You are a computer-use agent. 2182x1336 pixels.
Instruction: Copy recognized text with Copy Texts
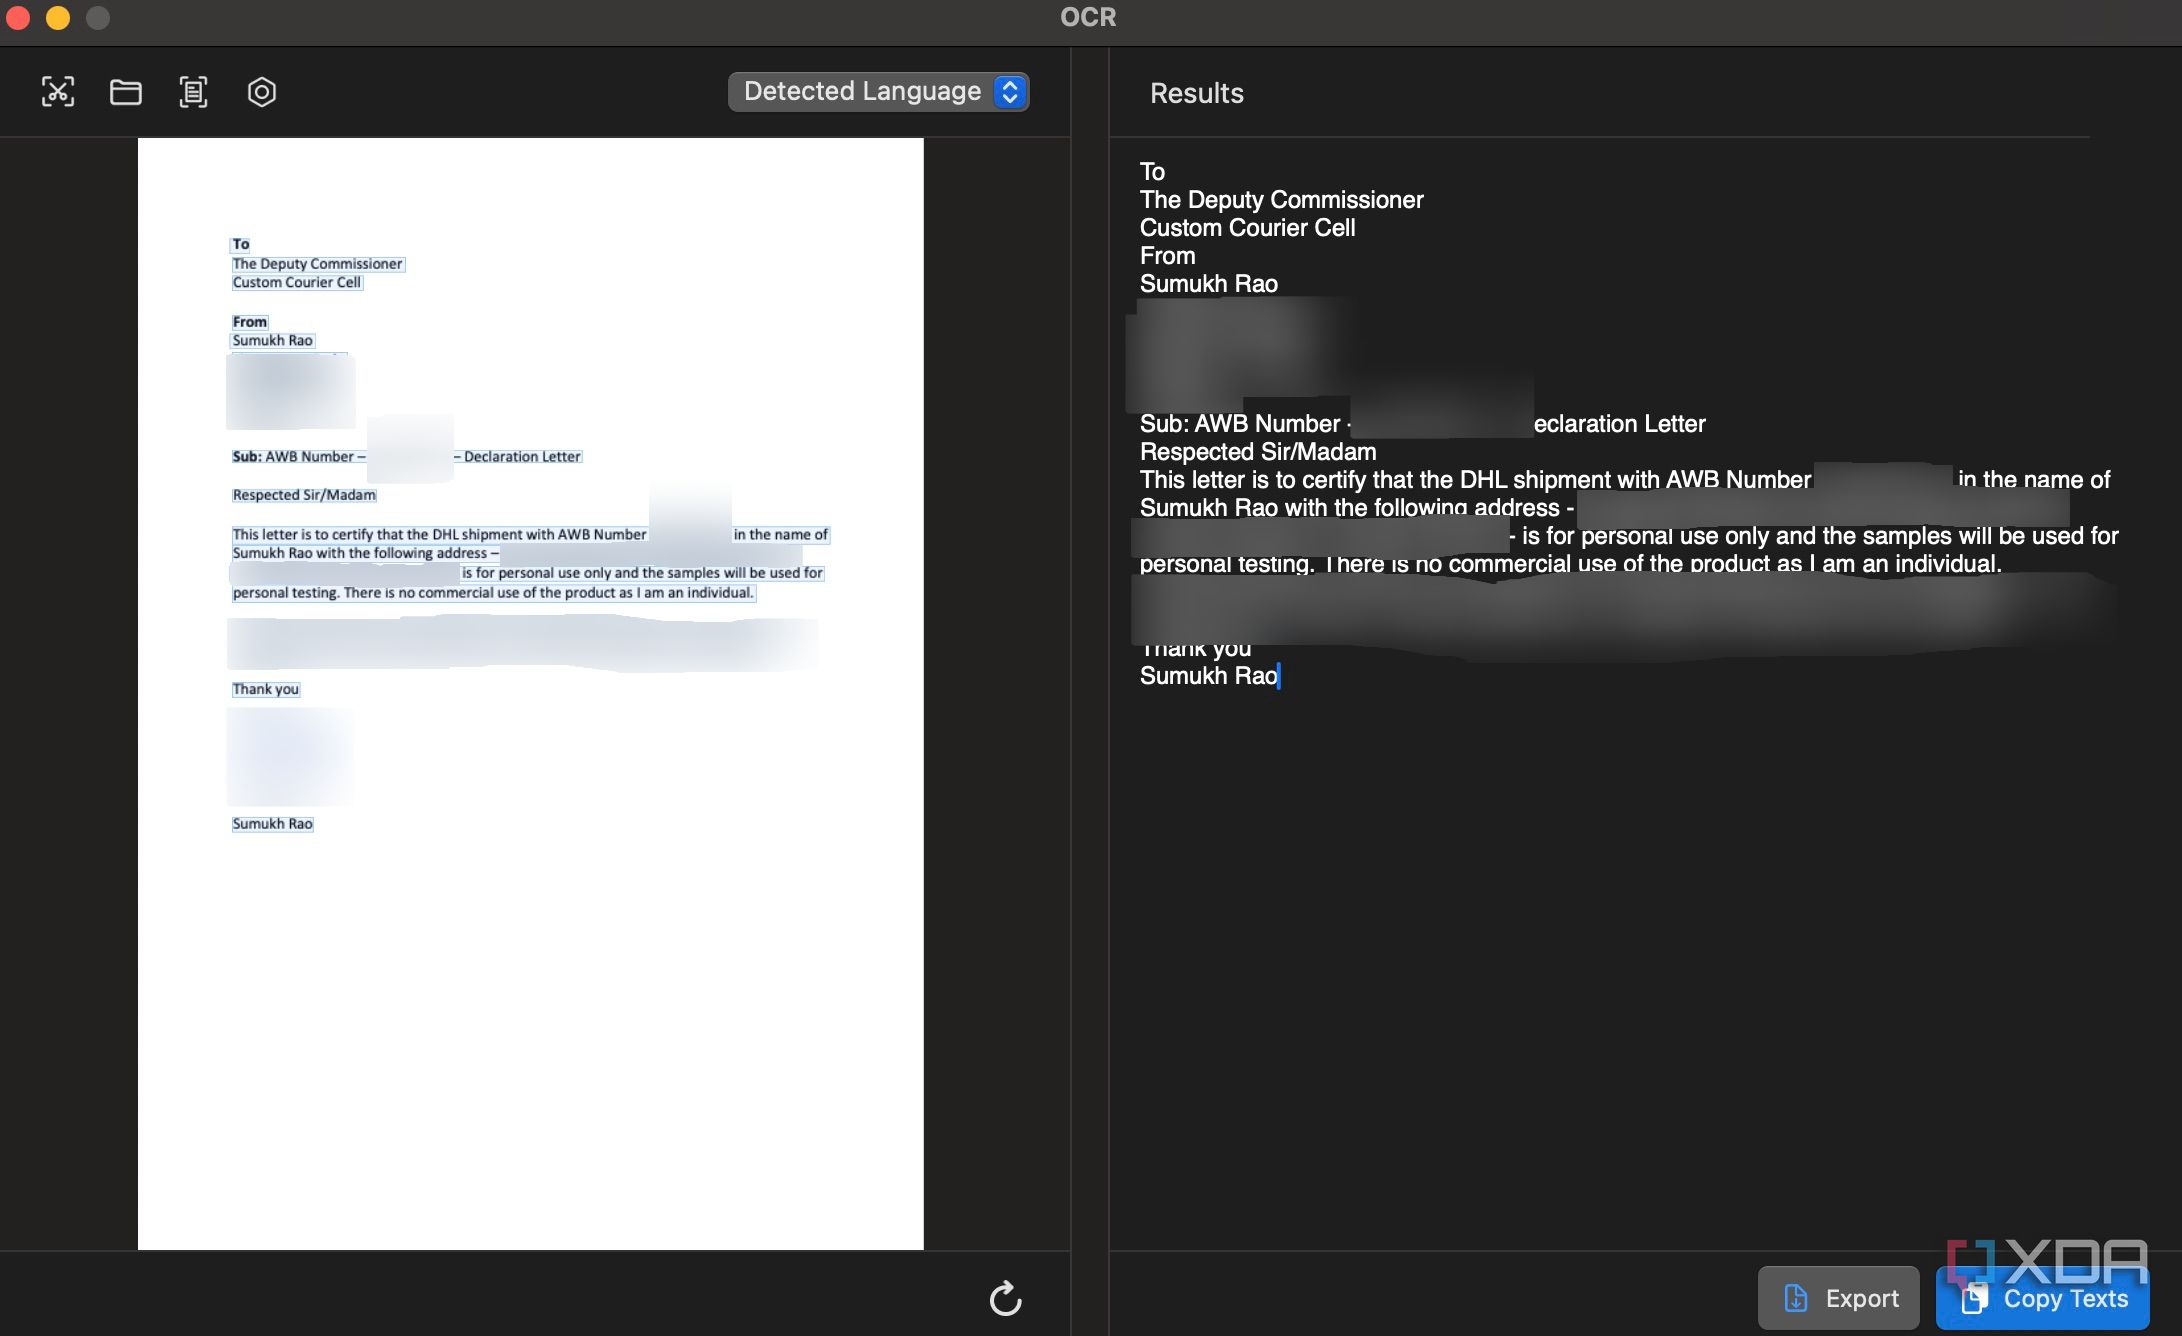[2043, 1298]
